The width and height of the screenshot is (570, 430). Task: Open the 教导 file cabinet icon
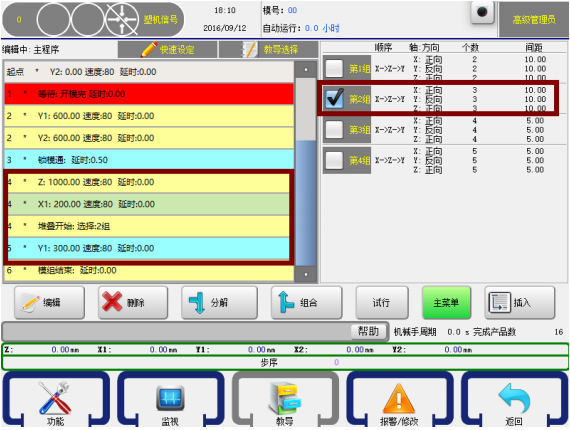pyautogui.click(x=285, y=398)
